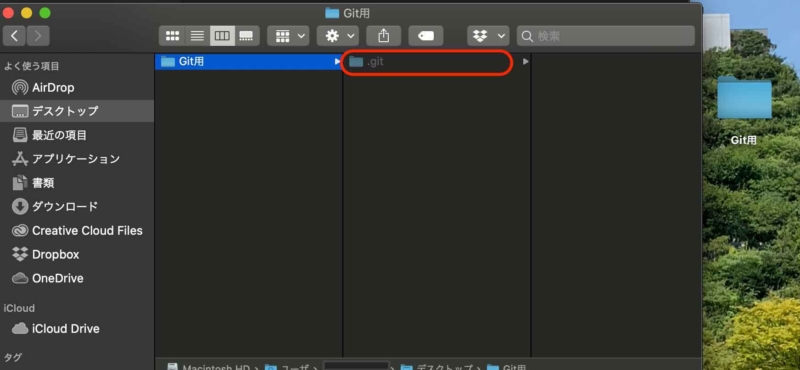Click the Share icon in toolbar

tap(384, 36)
